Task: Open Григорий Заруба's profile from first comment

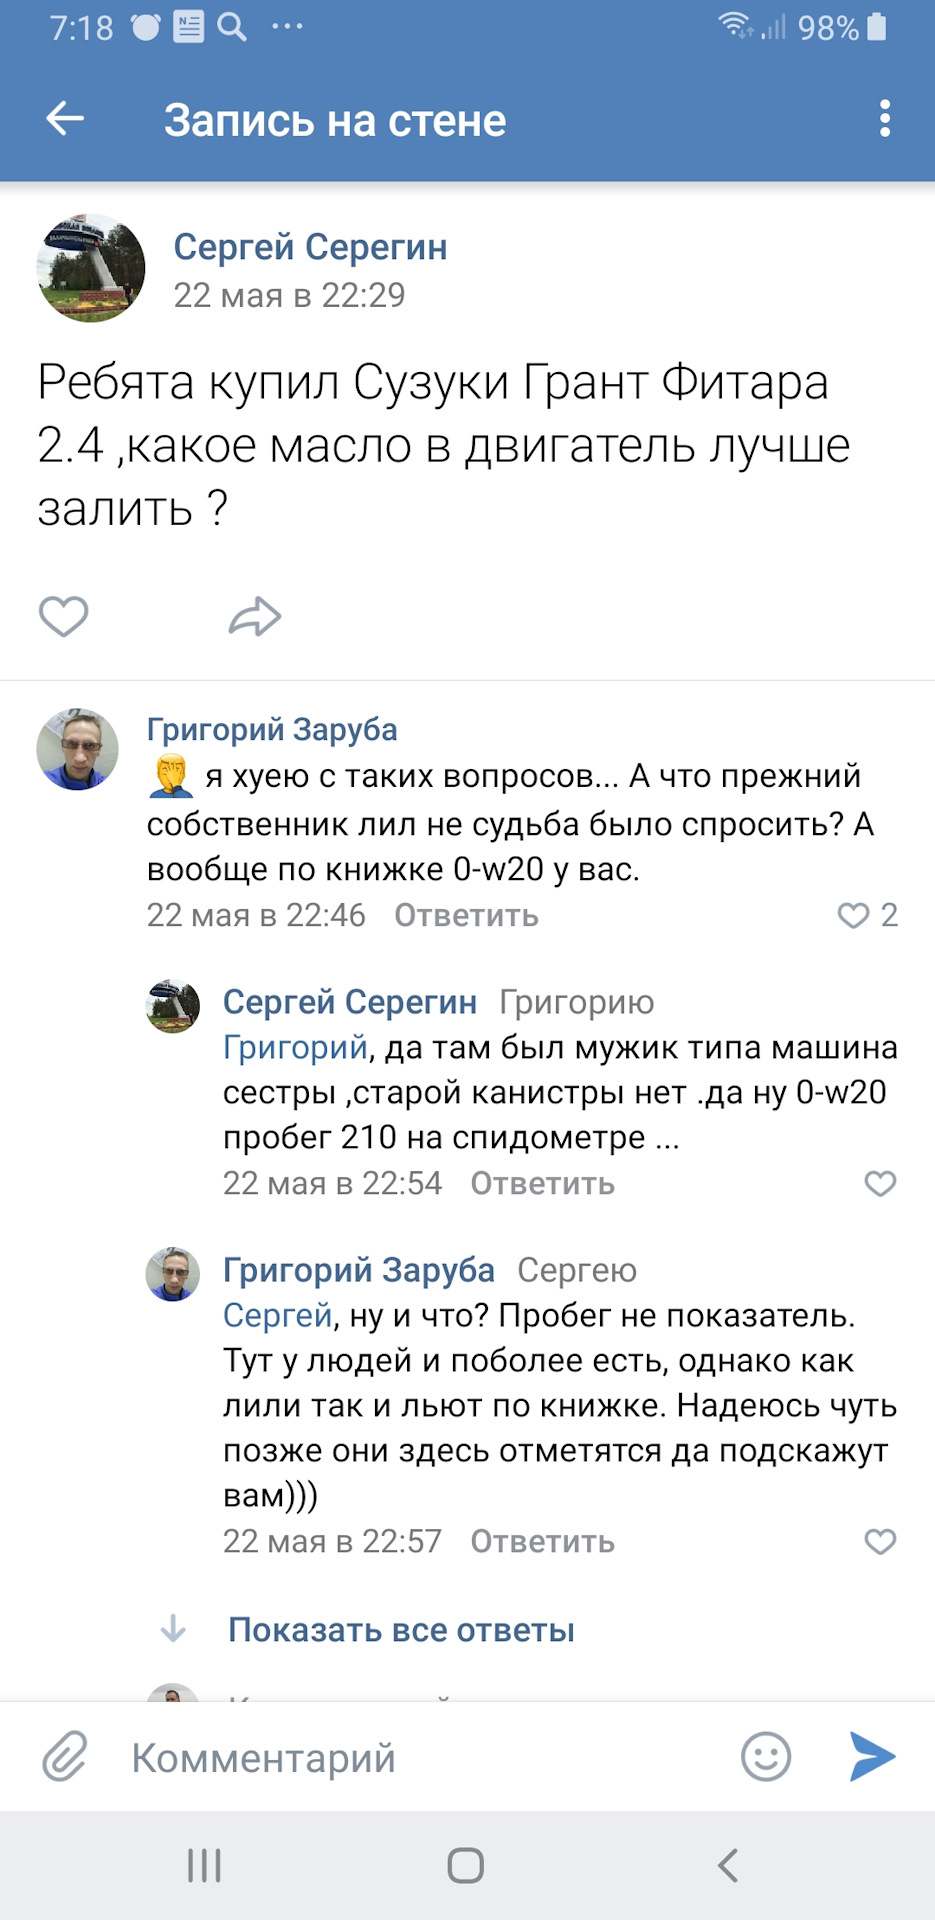Action: pos(272,729)
